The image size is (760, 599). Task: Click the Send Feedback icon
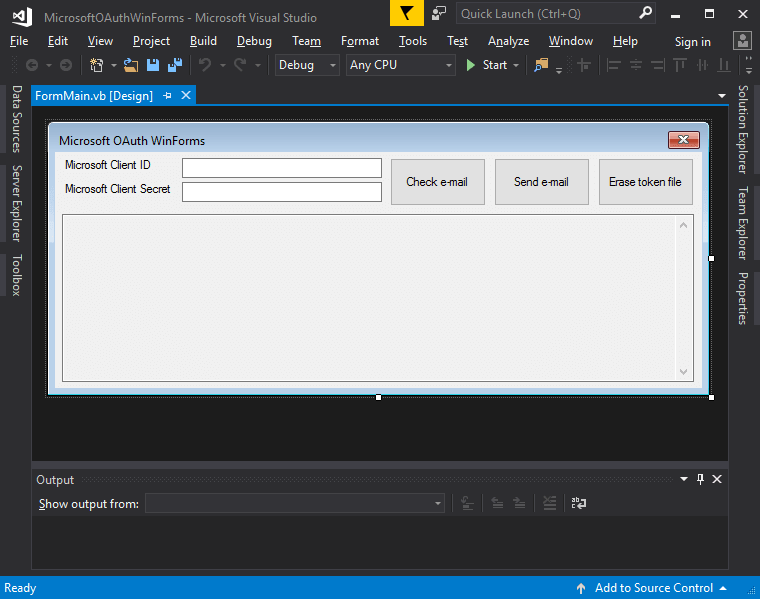point(439,13)
